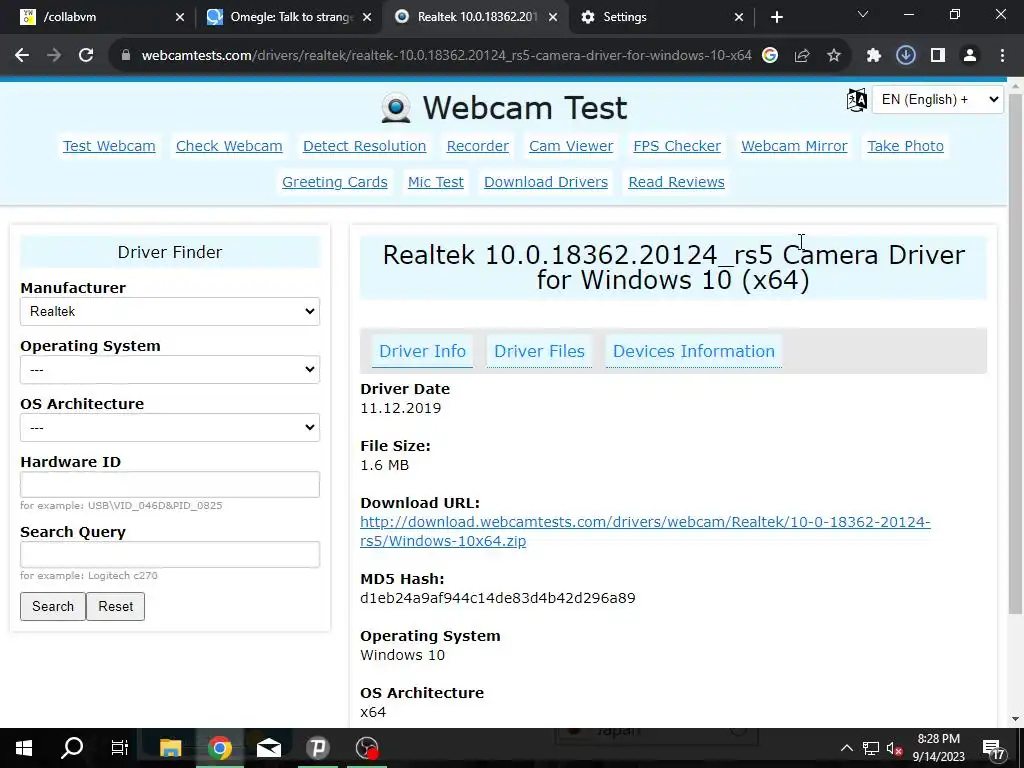
Task: Close the Settings tab
Action: click(739, 17)
